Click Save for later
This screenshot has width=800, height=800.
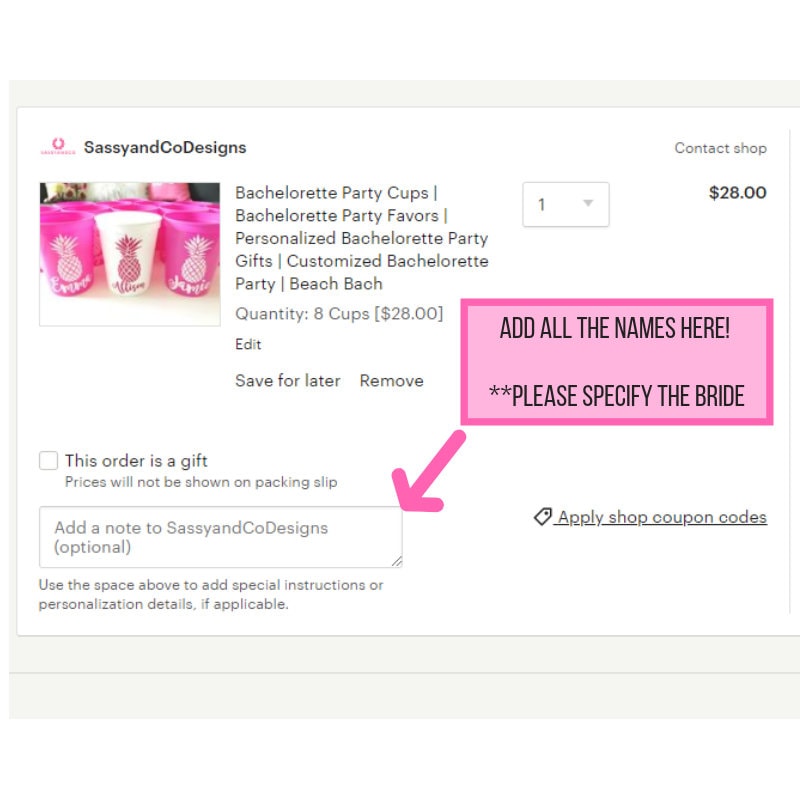tap(288, 381)
